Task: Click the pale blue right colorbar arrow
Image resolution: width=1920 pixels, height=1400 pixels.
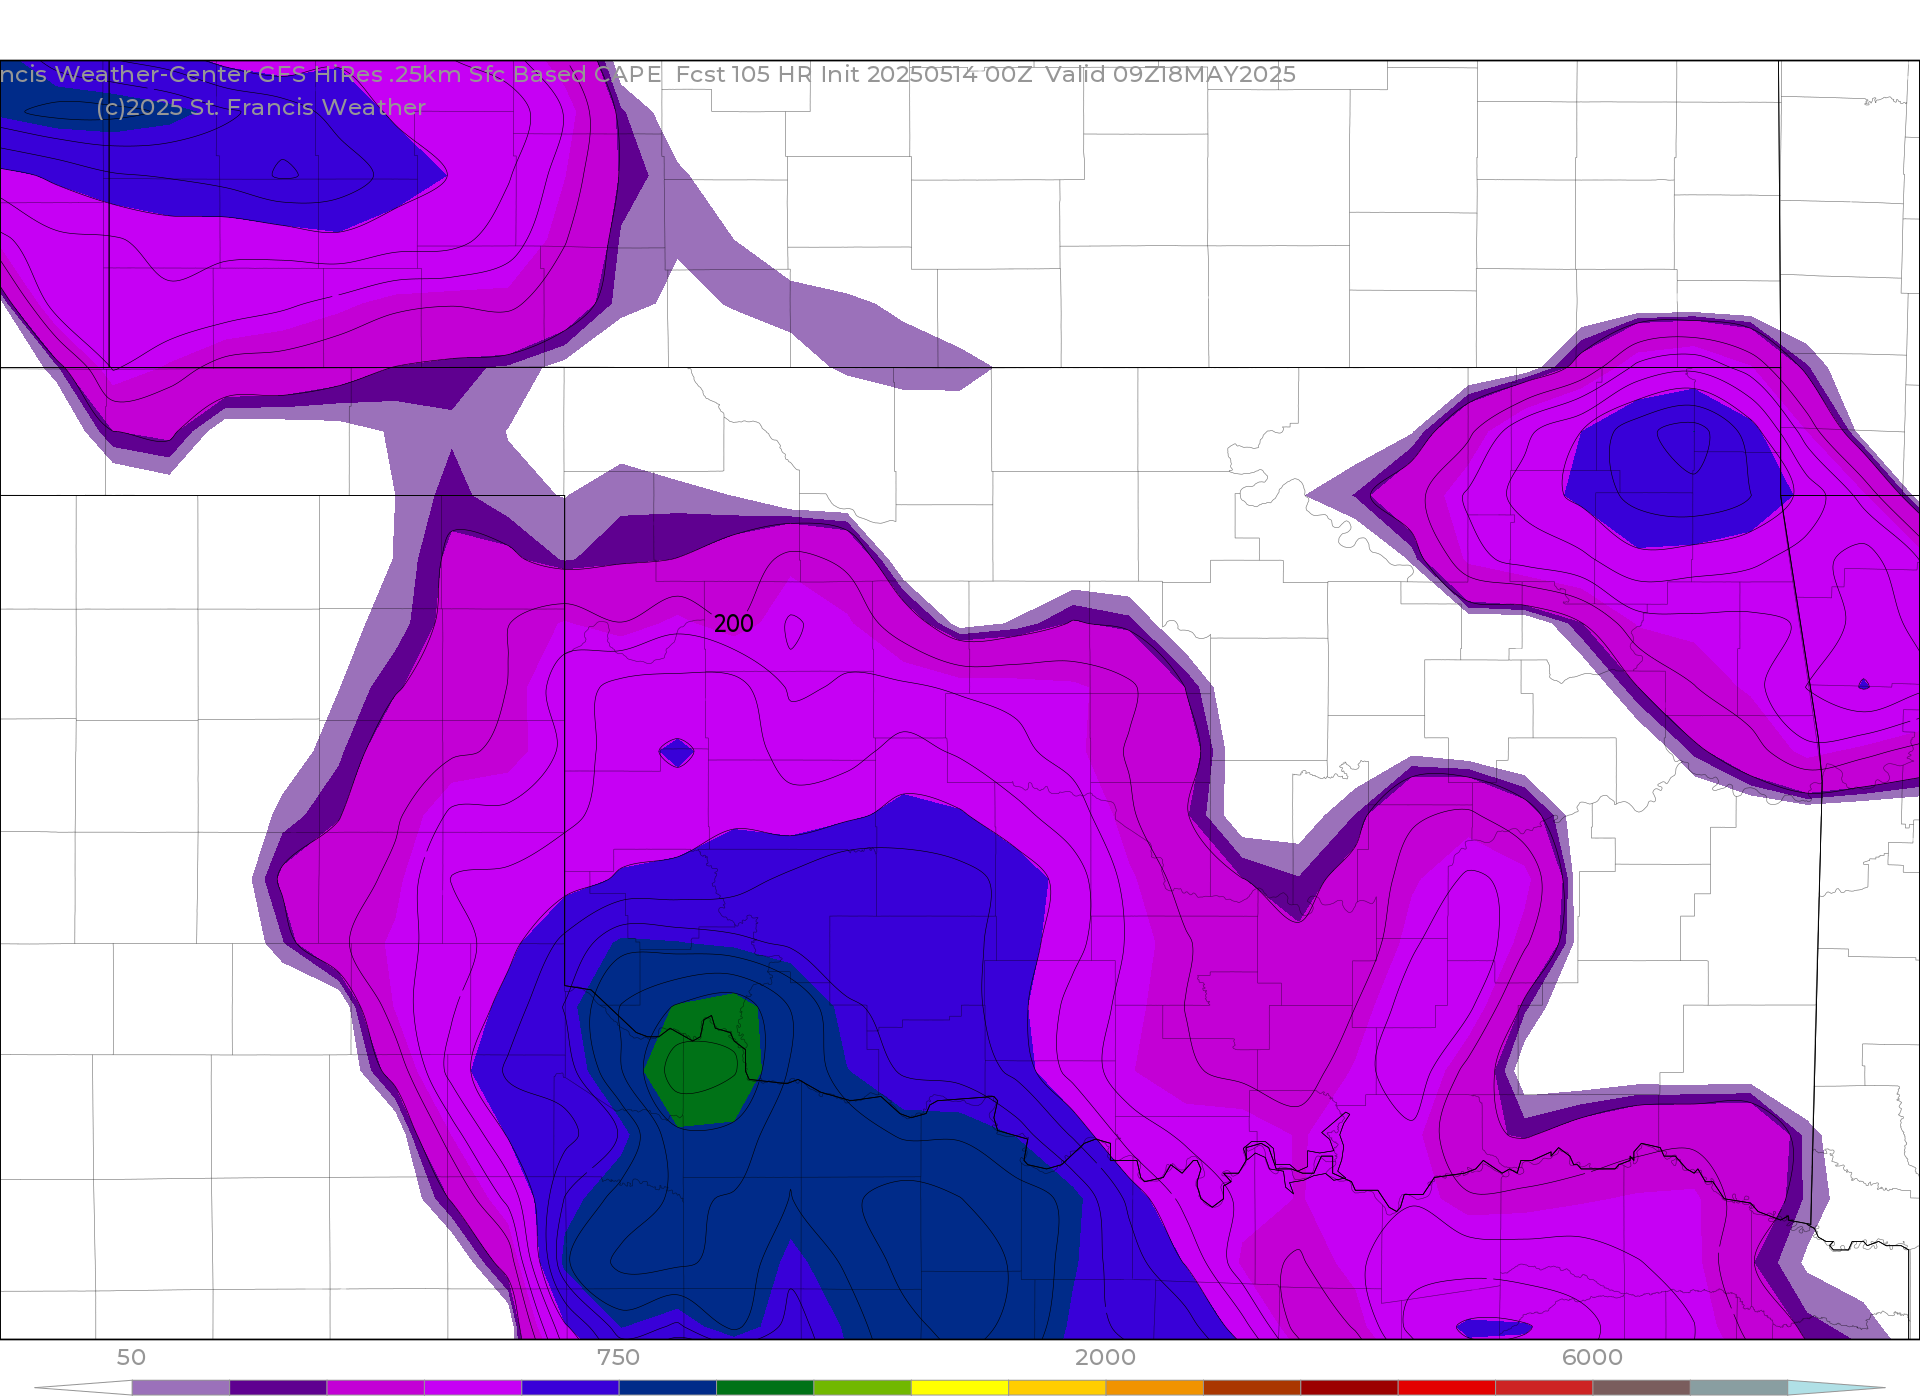Action: (1836, 1388)
